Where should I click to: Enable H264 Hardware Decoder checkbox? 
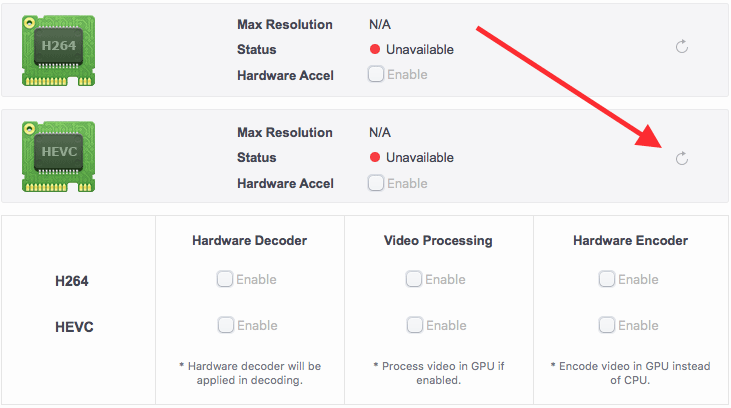pos(225,279)
